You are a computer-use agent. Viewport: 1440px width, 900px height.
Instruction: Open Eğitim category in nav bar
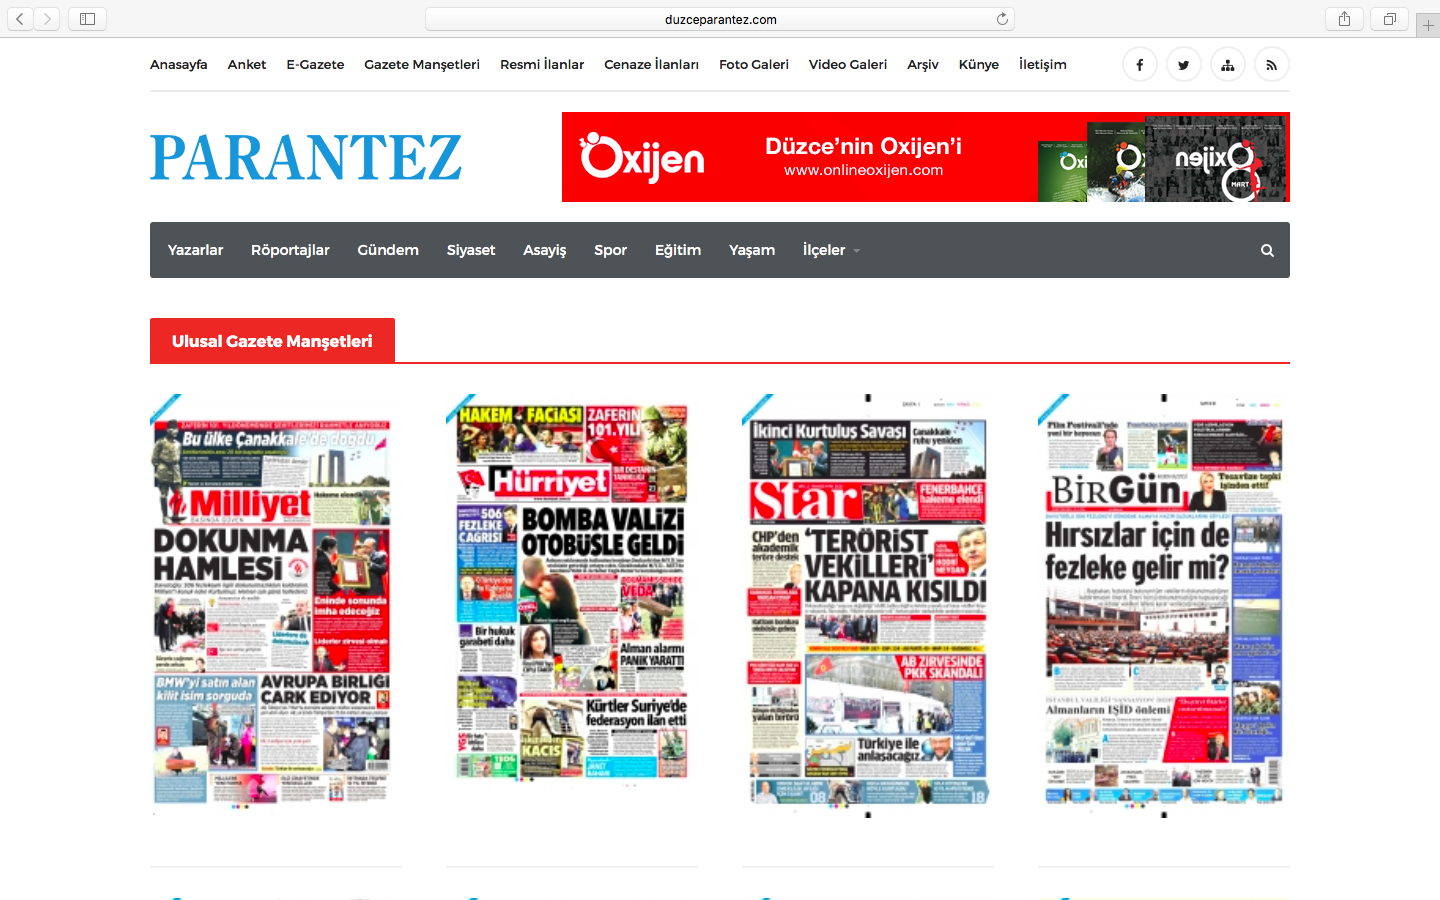click(678, 250)
